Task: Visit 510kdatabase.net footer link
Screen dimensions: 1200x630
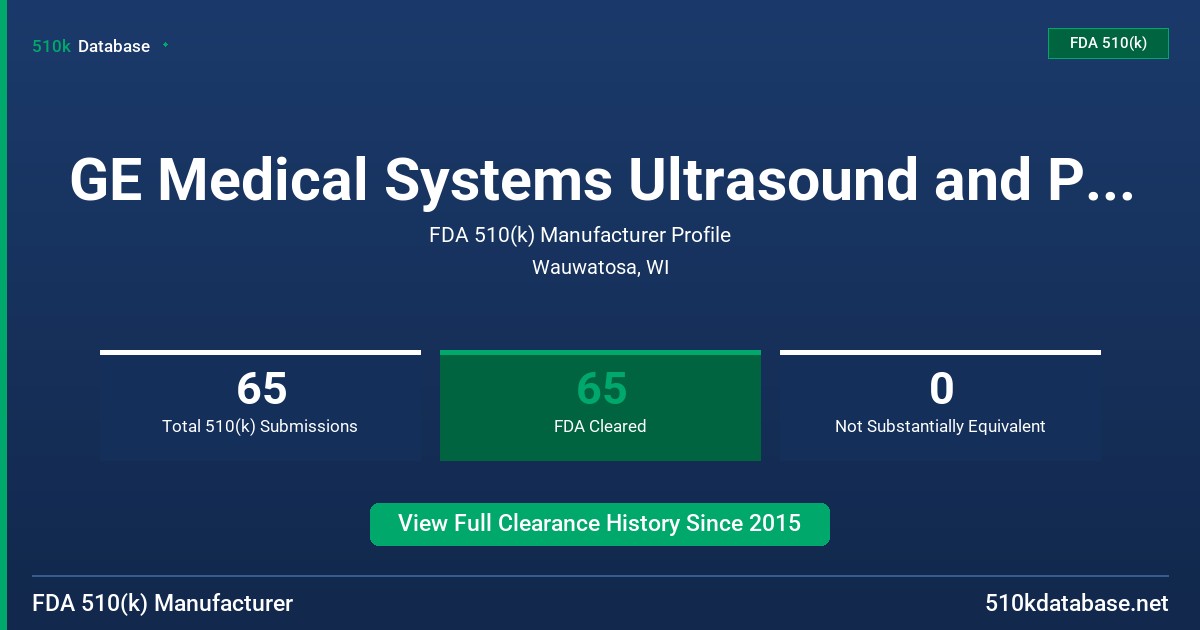Action: [x=1077, y=603]
